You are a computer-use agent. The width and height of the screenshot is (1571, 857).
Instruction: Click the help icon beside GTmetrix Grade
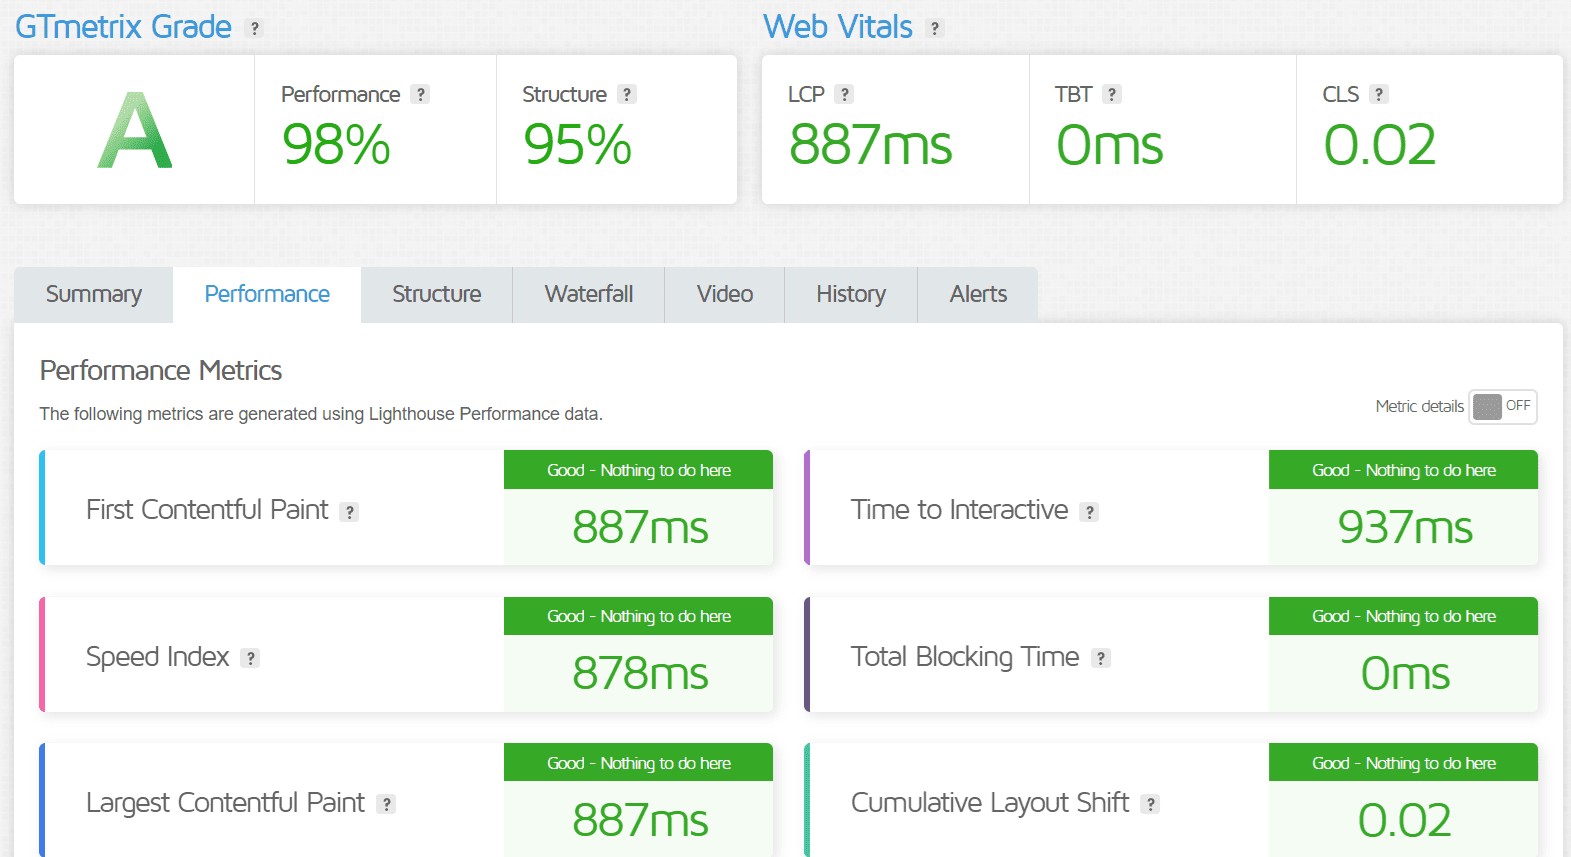point(255,29)
